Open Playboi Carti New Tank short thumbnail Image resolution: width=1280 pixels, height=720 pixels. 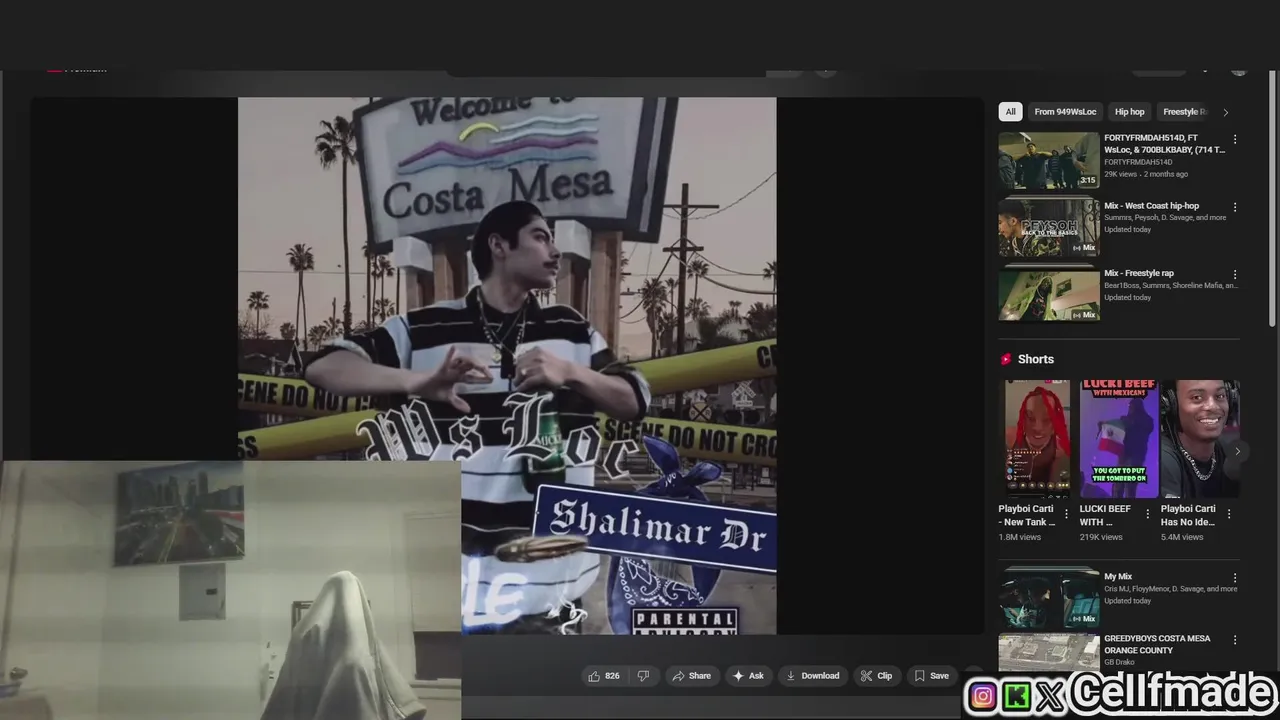(1036, 439)
